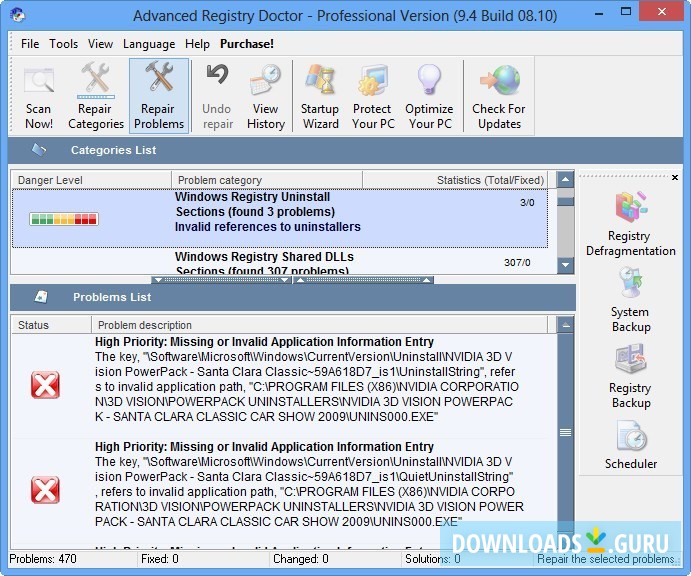Sort by the Problem category column header
The width and height of the screenshot is (691, 576).
pyautogui.click(x=267, y=180)
